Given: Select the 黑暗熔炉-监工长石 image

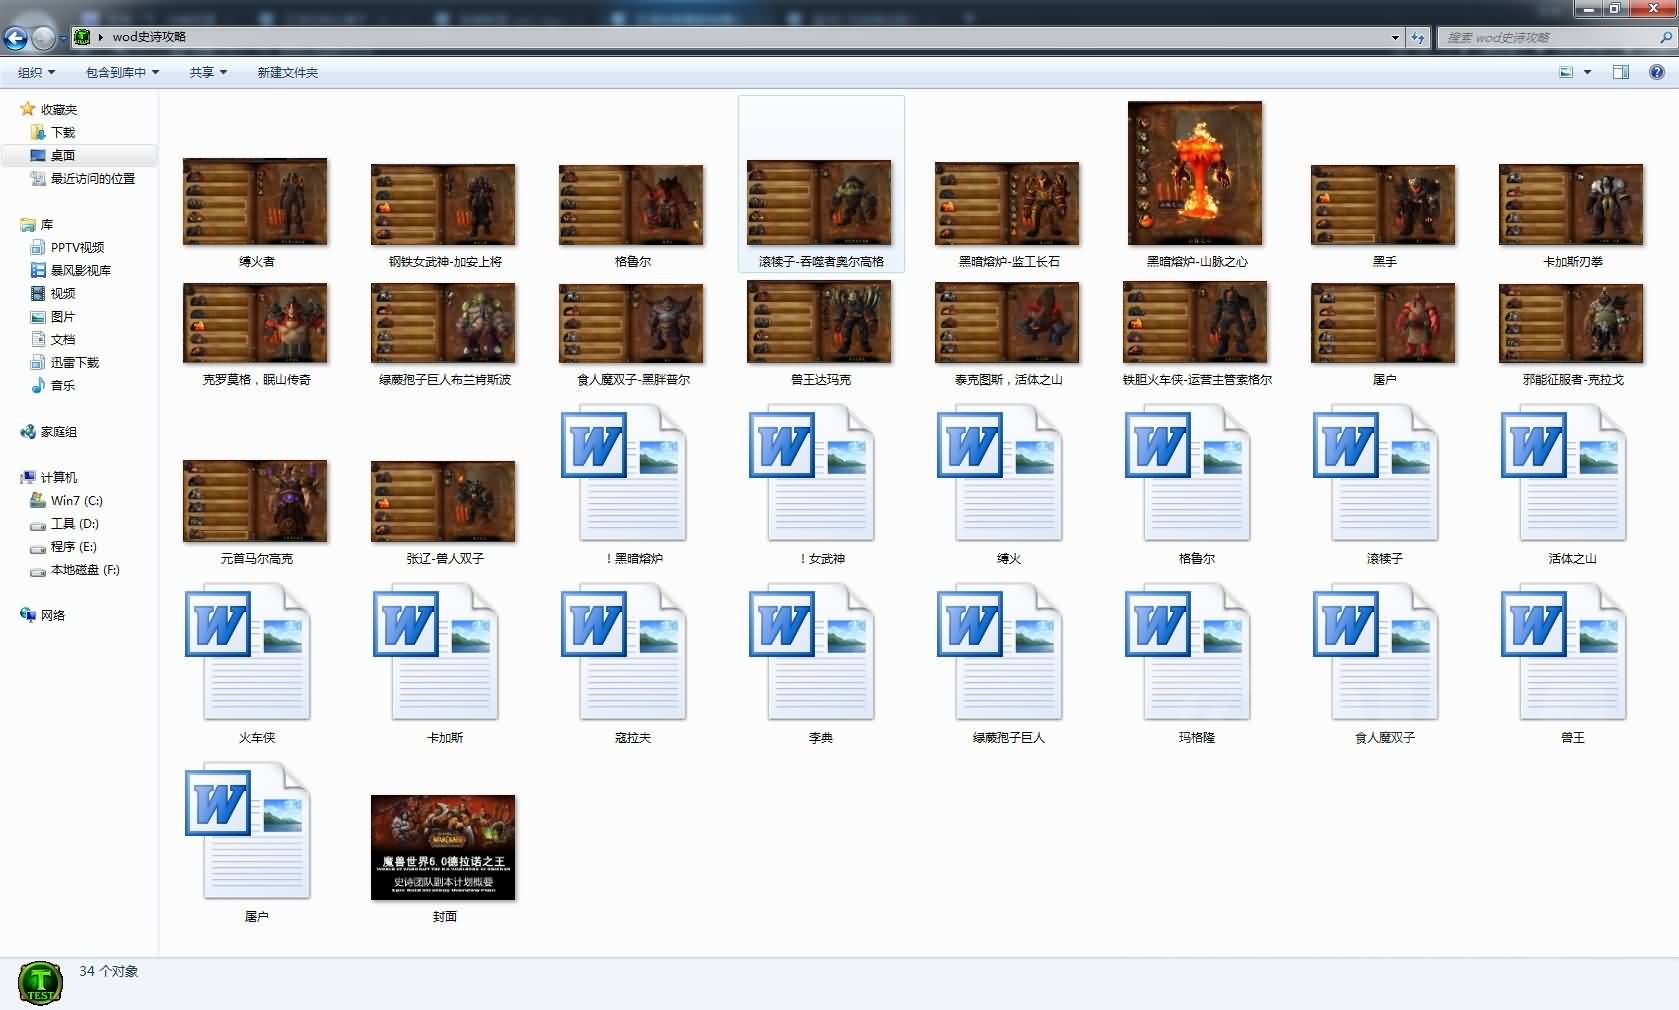Looking at the screenshot, I should pyautogui.click(x=1007, y=204).
